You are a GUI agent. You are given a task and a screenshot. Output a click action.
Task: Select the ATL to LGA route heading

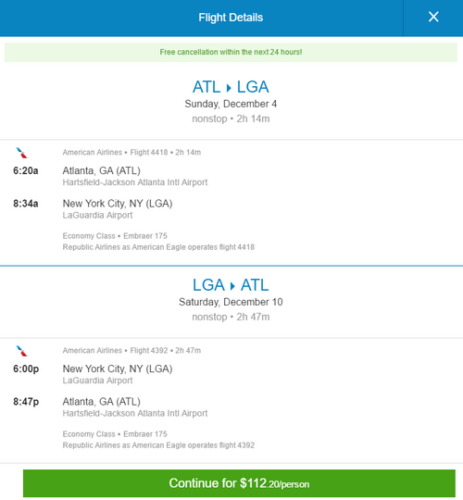(231, 87)
